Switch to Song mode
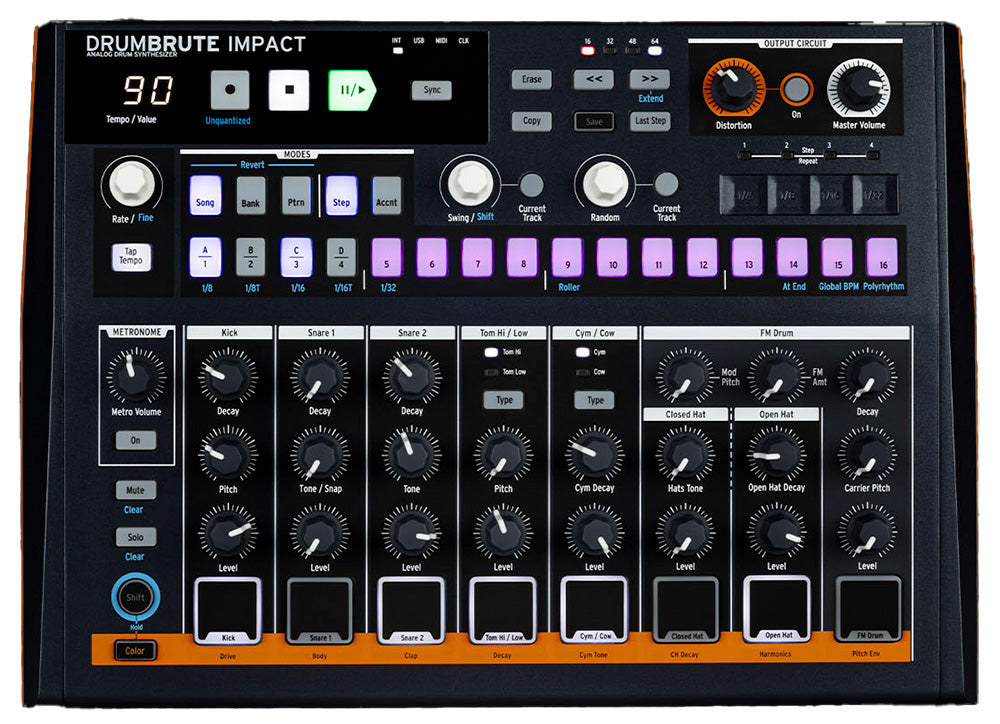Screen dimensions: 1000x724 coord(205,198)
